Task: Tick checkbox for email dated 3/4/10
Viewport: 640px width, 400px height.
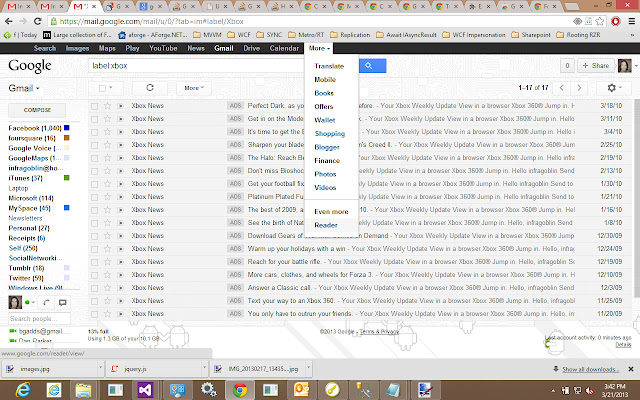Action: 94,132
